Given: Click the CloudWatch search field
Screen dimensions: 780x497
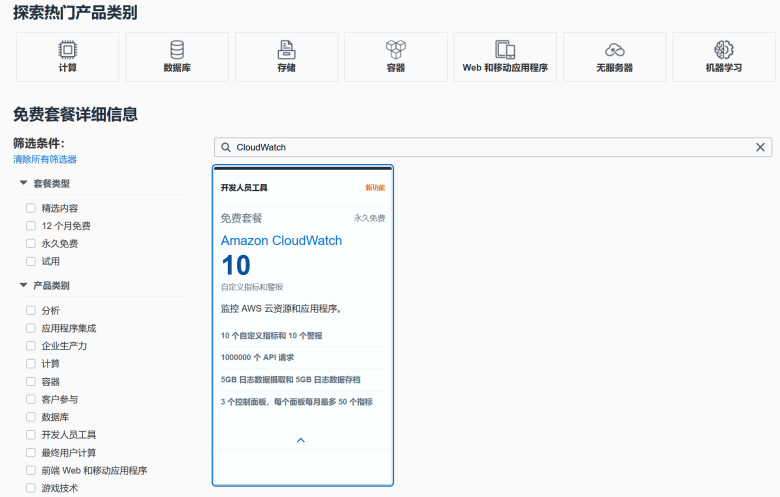Looking at the screenshot, I should pyautogui.click(x=493, y=147).
